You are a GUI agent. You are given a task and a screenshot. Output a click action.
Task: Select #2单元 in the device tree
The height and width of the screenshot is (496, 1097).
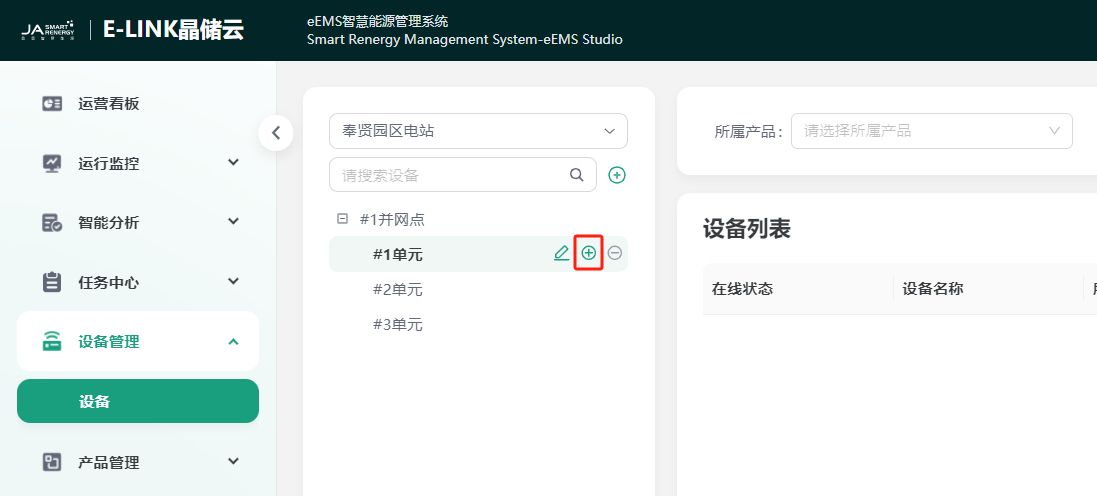click(x=397, y=290)
